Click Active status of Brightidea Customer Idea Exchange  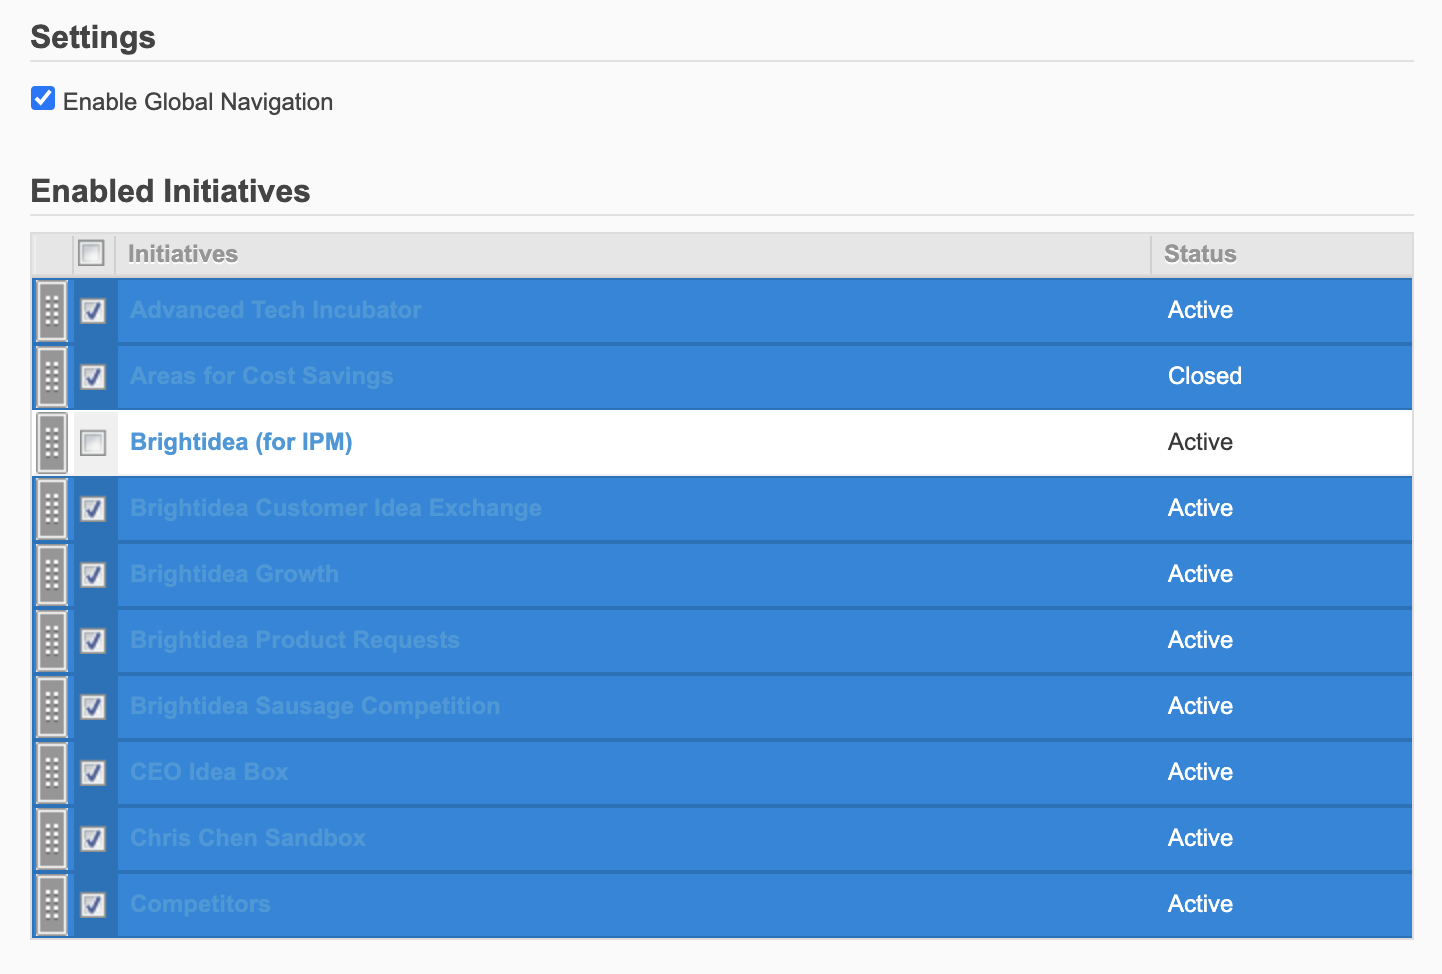tap(1200, 508)
